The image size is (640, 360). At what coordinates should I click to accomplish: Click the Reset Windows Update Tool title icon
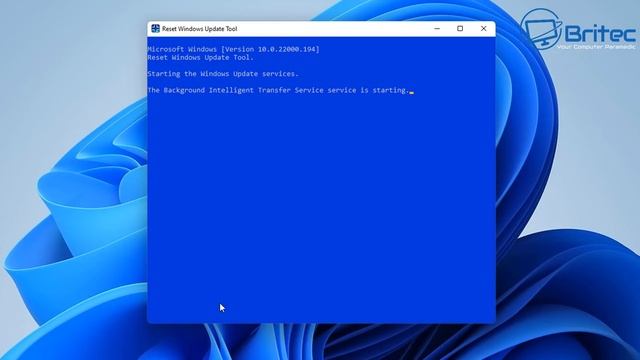click(x=155, y=29)
